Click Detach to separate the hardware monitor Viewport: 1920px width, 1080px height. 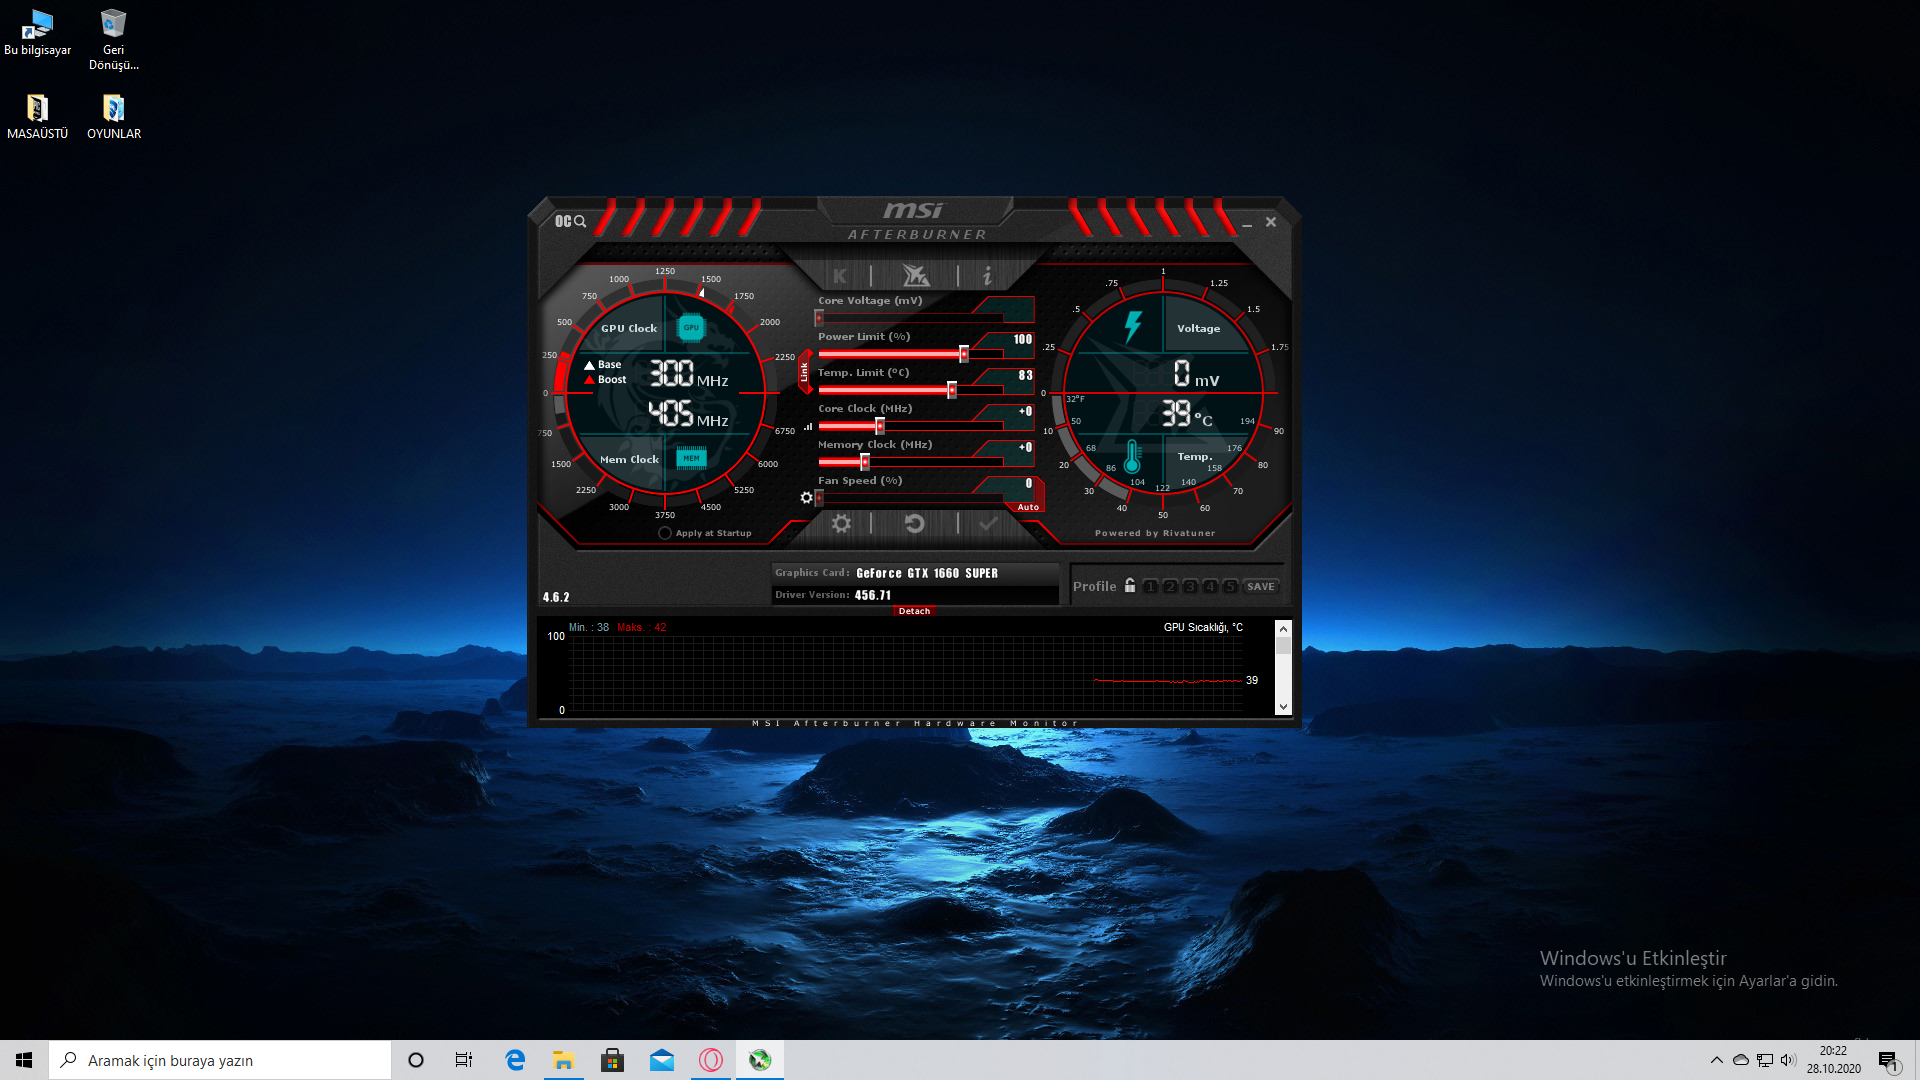coord(914,611)
